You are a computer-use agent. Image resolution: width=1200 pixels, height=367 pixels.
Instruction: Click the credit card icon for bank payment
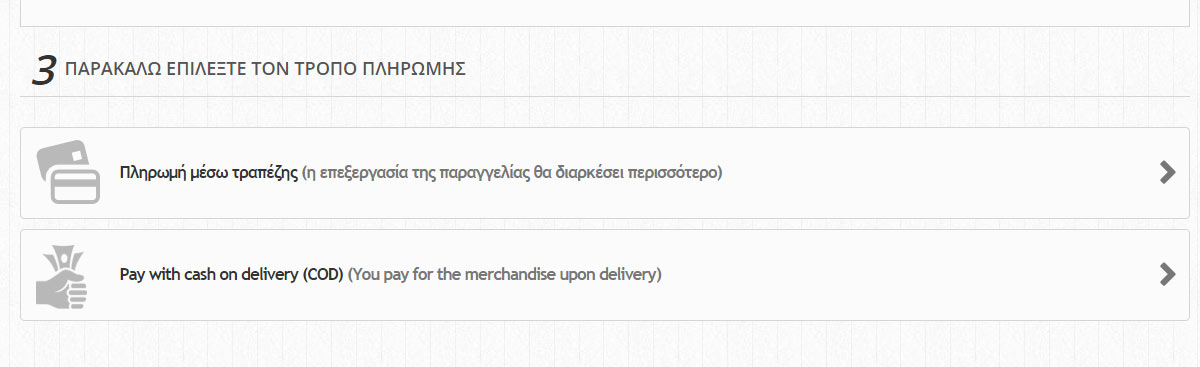coord(67,172)
